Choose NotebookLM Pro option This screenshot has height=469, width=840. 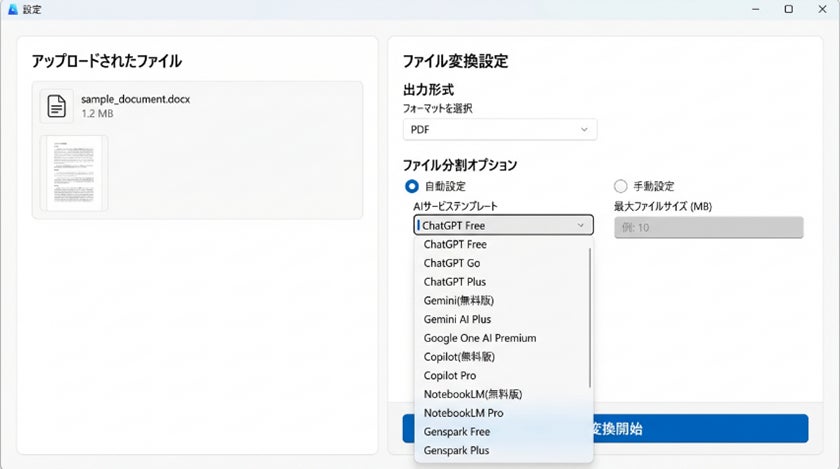[463, 413]
